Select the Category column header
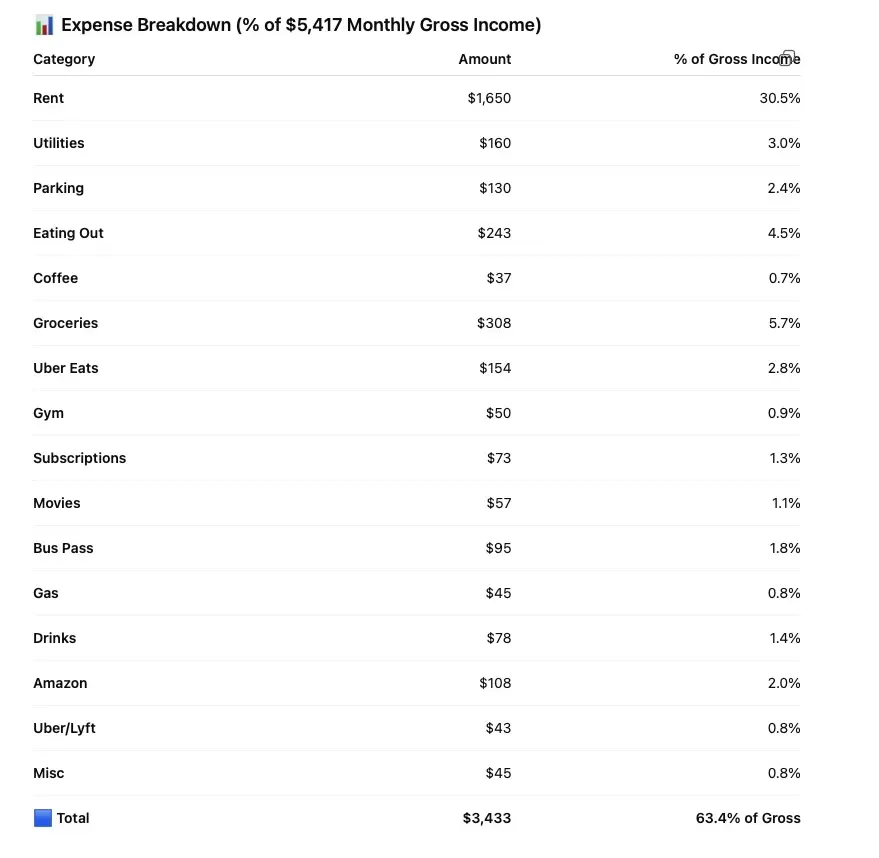The height and width of the screenshot is (858, 879). (64, 59)
